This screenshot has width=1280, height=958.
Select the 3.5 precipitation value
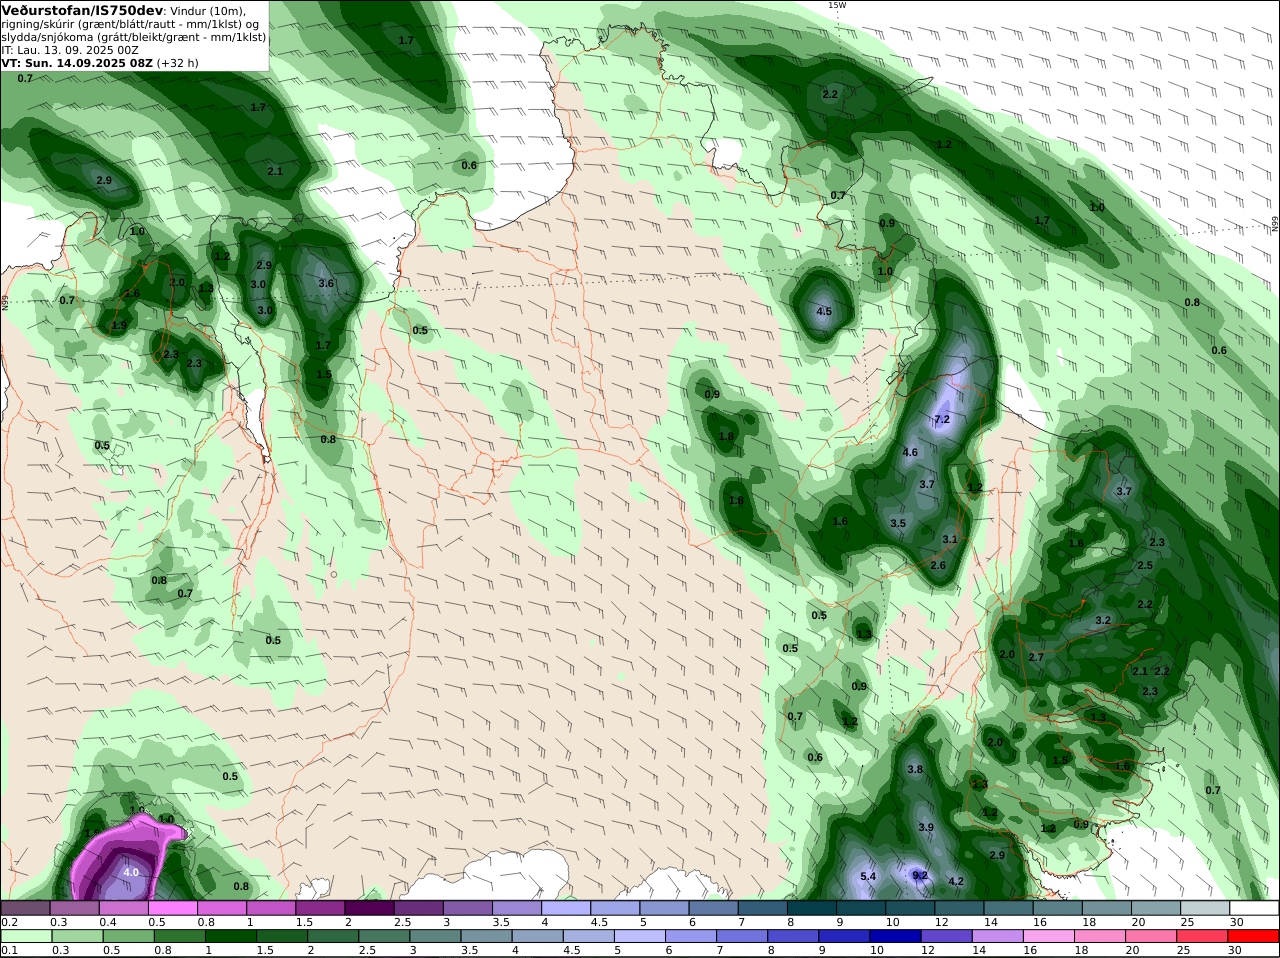click(898, 523)
